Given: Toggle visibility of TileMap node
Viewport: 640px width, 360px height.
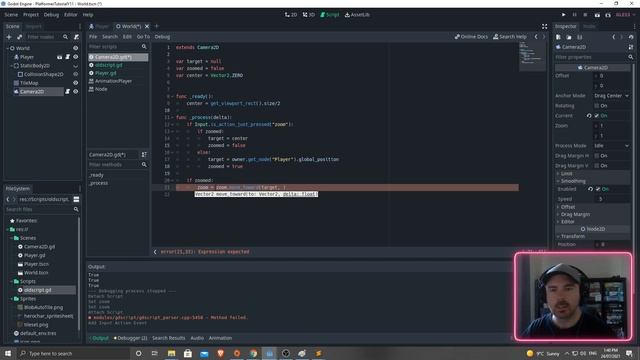Looking at the screenshot, I should [x=76, y=83].
